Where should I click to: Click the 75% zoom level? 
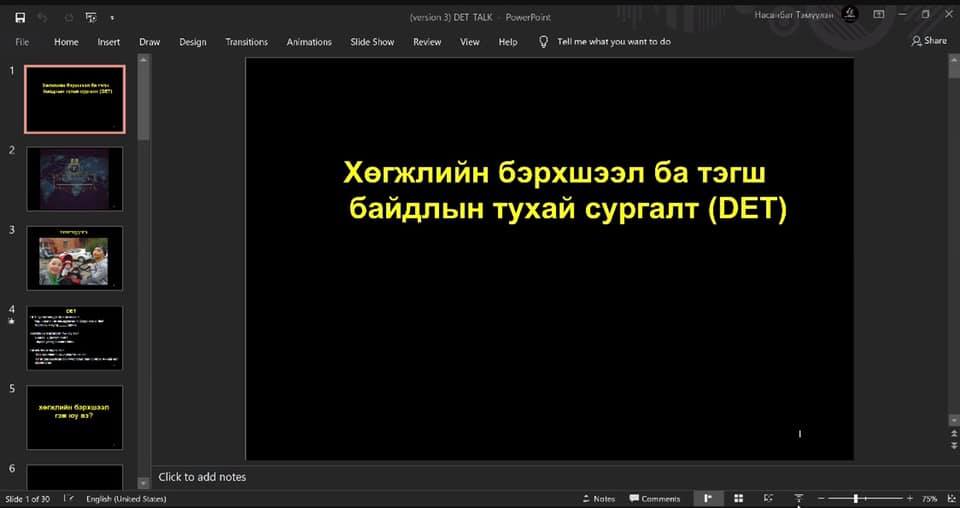click(x=929, y=498)
